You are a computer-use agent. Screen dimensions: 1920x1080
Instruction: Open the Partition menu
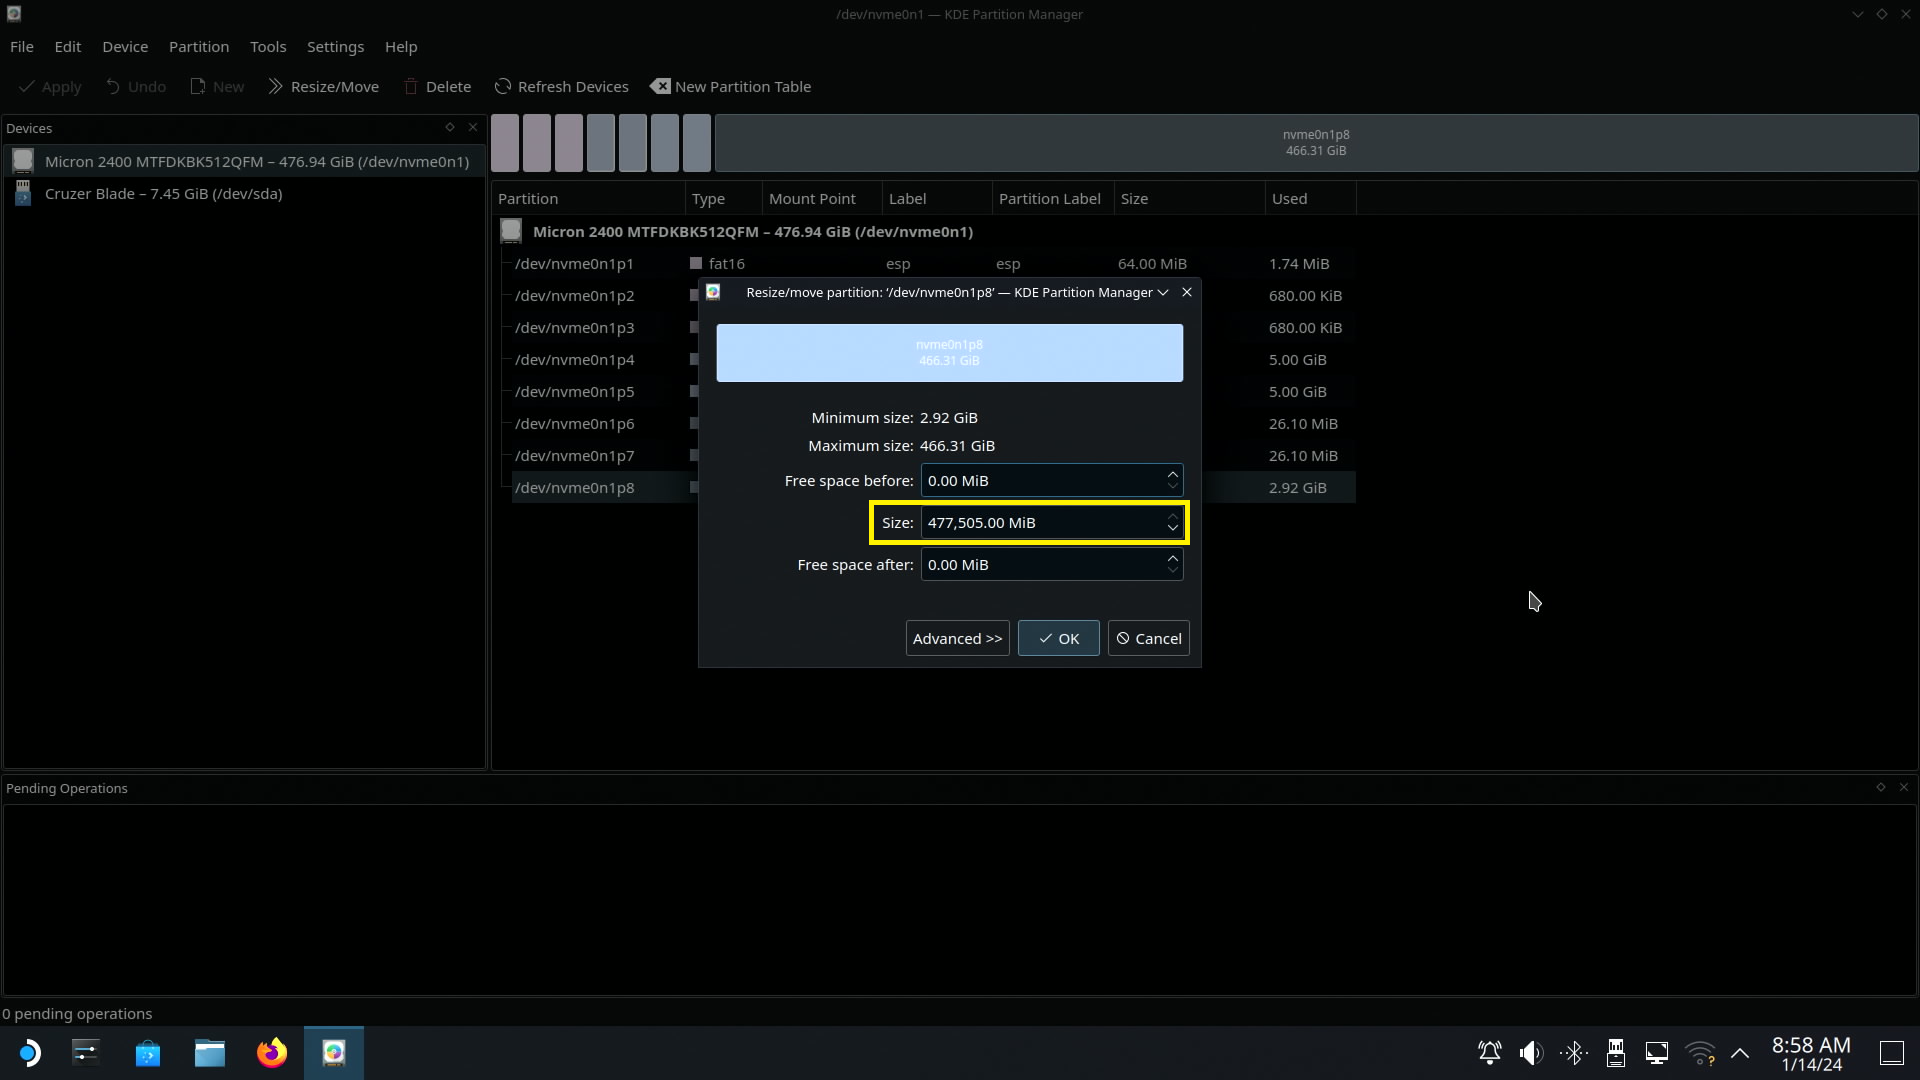coord(198,47)
